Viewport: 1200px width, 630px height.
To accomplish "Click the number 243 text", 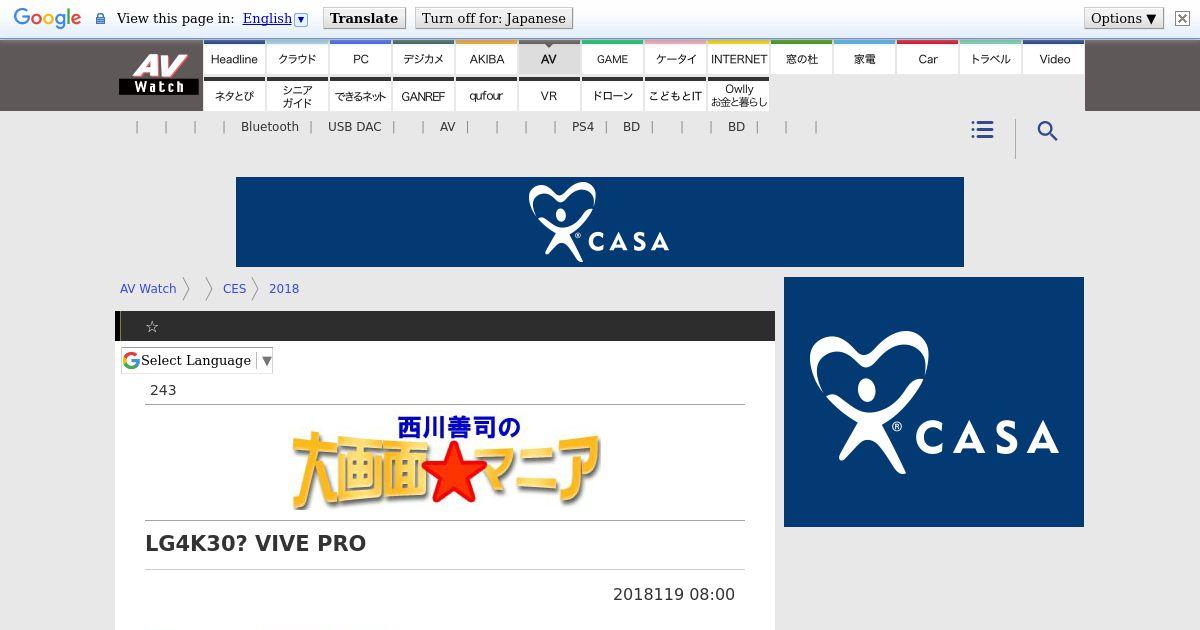I will coord(163,390).
